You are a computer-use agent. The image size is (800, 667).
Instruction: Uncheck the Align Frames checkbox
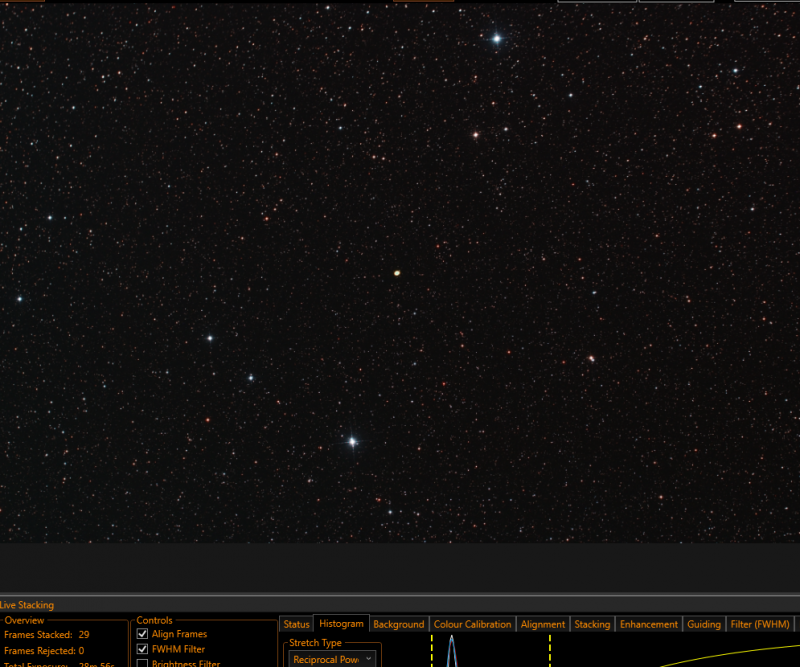142,634
